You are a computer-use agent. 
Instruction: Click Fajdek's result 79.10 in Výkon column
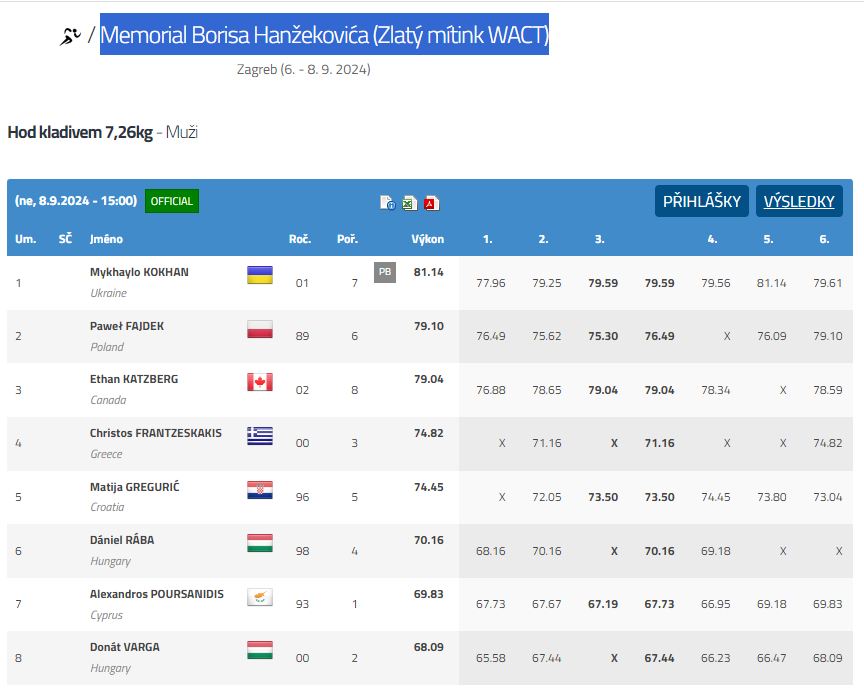tap(429, 326)
